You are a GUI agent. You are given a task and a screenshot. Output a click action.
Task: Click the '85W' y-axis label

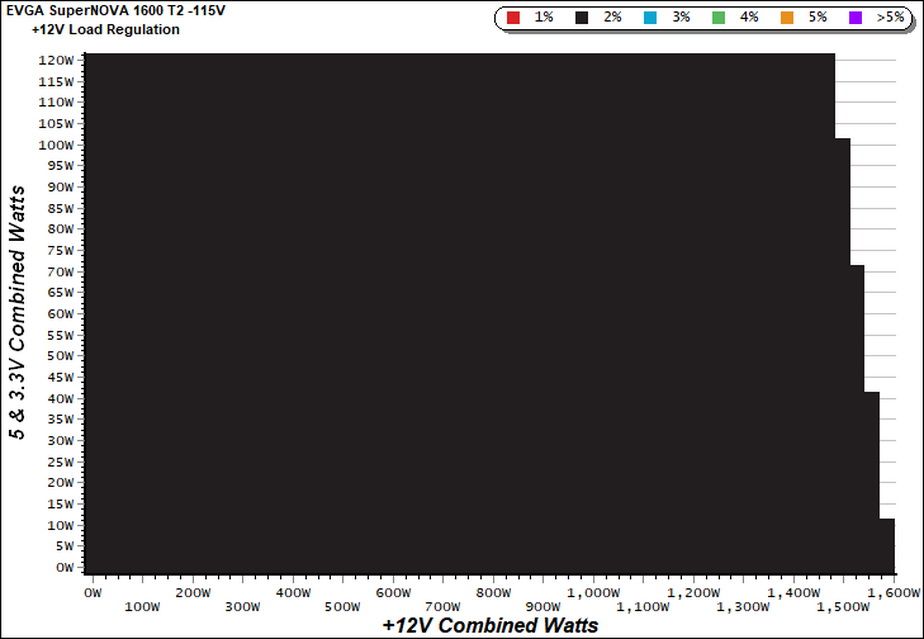(x=61, y=208)
